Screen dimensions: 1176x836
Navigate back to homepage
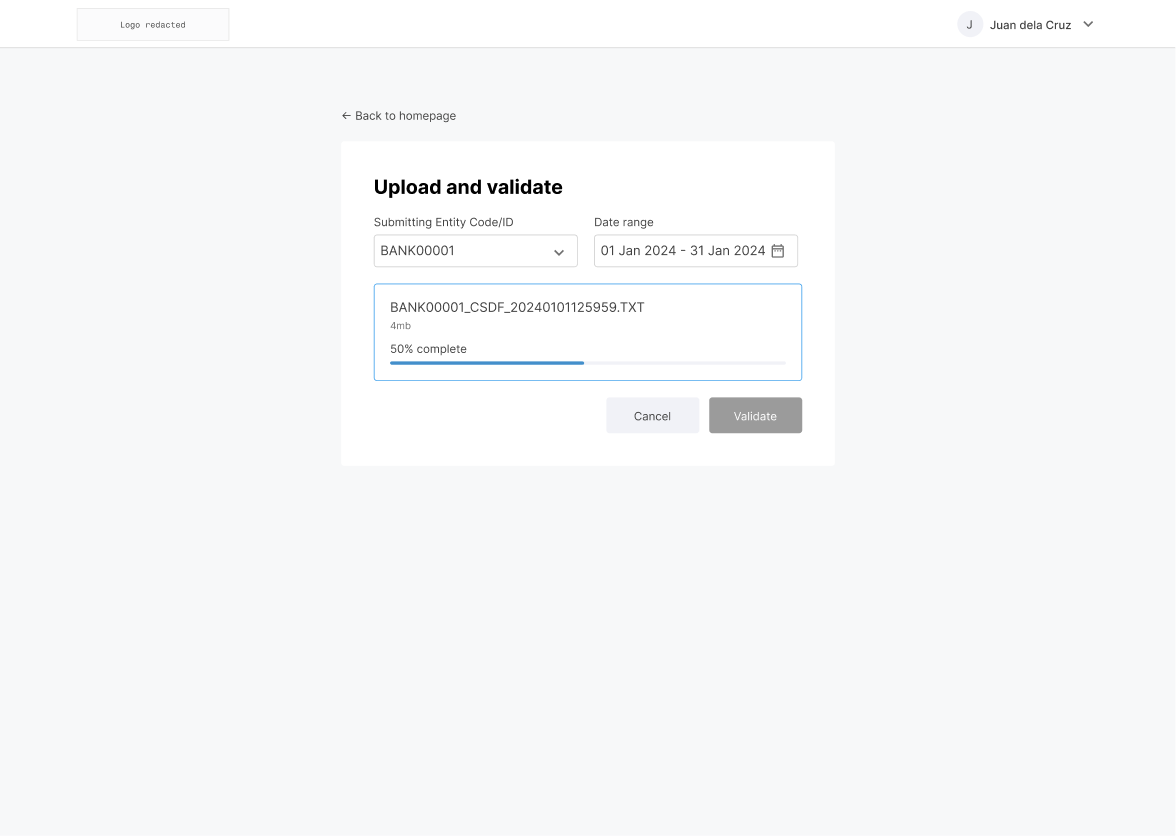[398, 115]
